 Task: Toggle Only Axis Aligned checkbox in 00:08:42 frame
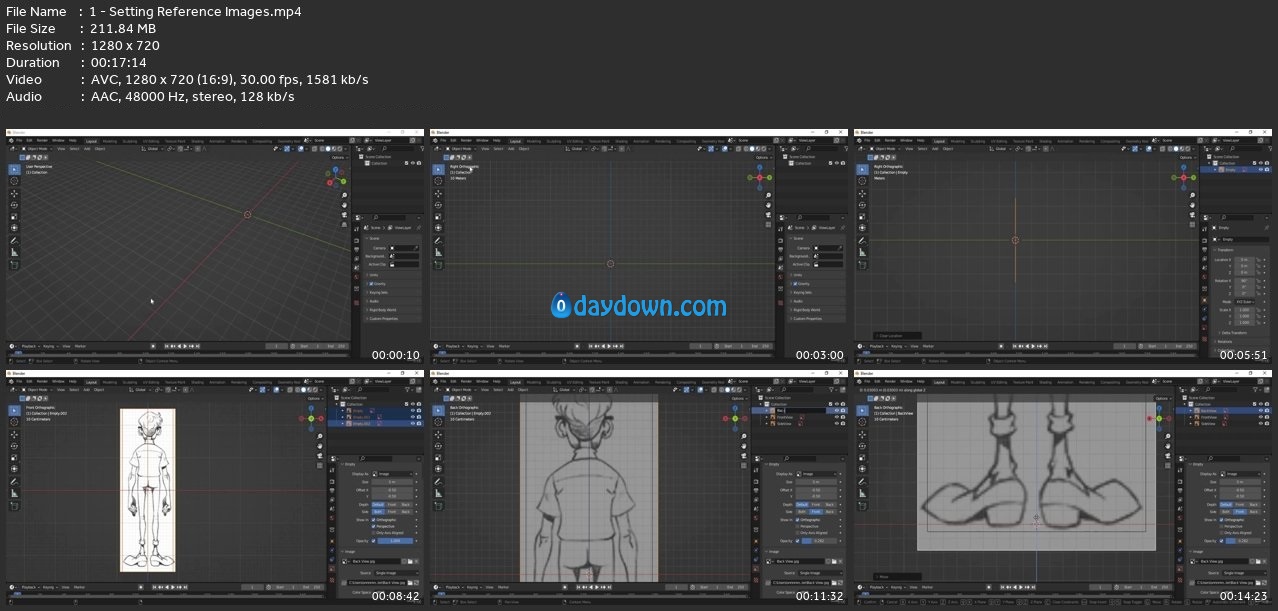click(373, 533)
